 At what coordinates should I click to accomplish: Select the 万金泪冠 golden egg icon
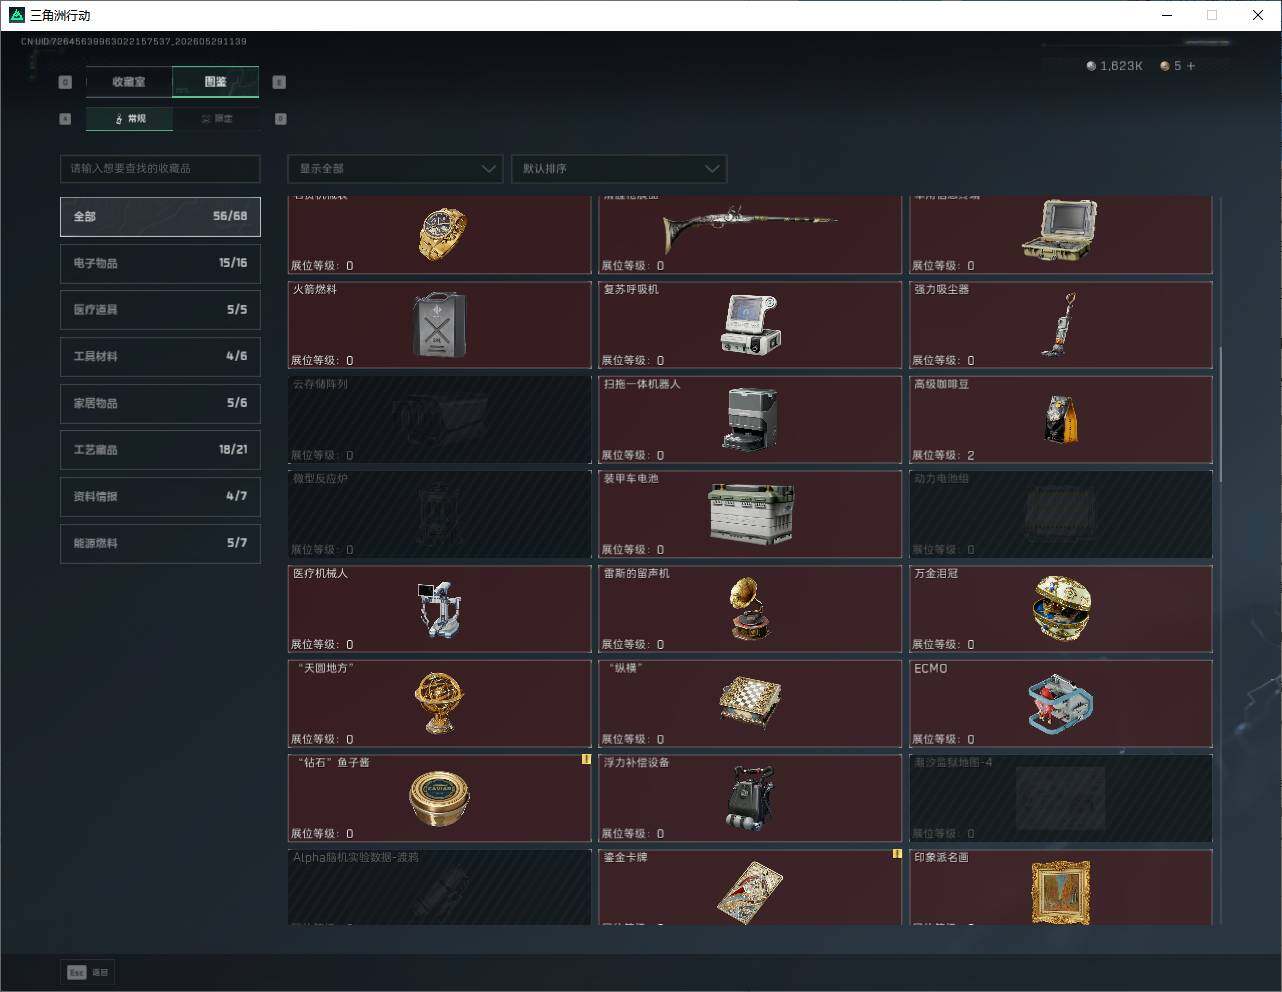[x=1061, y=607]
